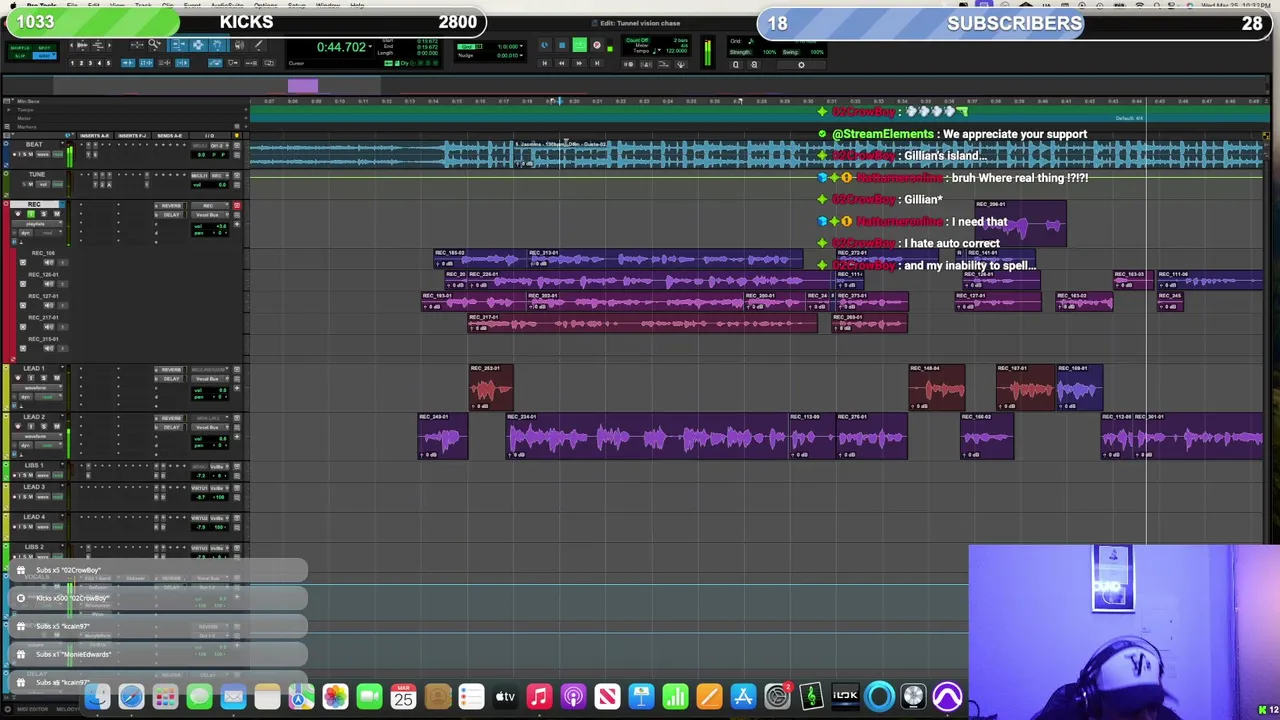Open the DELAY send on REC track

pyautogui.click(x=170, y=215)
